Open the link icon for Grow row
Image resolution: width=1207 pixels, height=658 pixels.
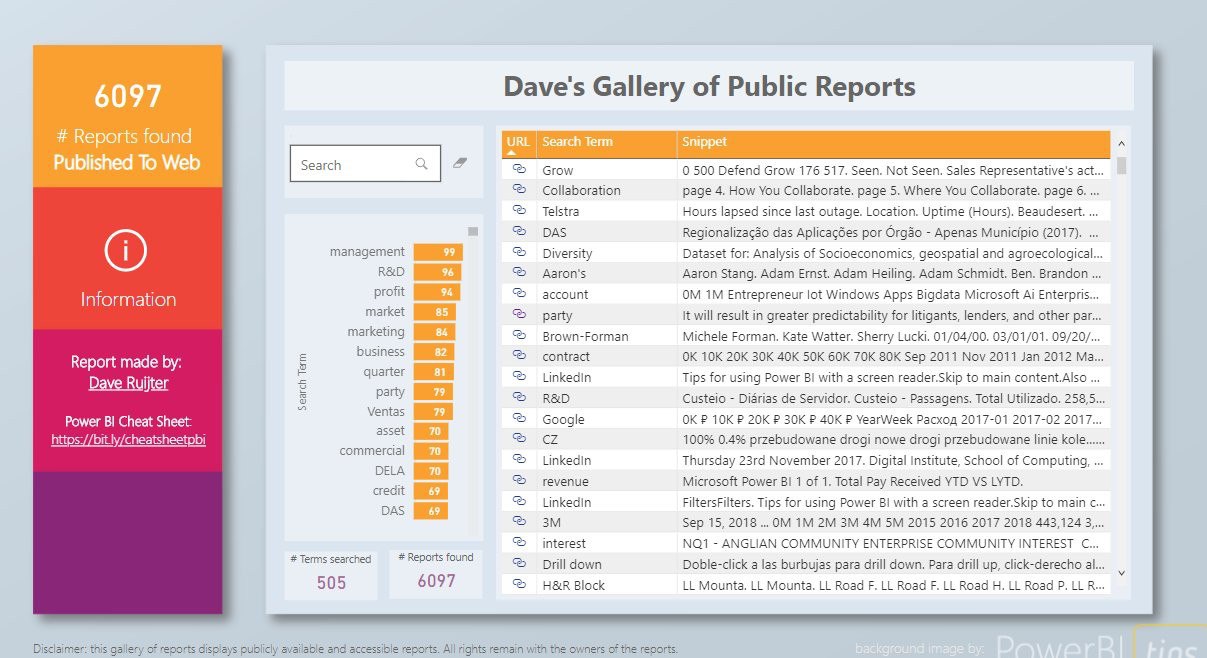(x=519, y=170)
